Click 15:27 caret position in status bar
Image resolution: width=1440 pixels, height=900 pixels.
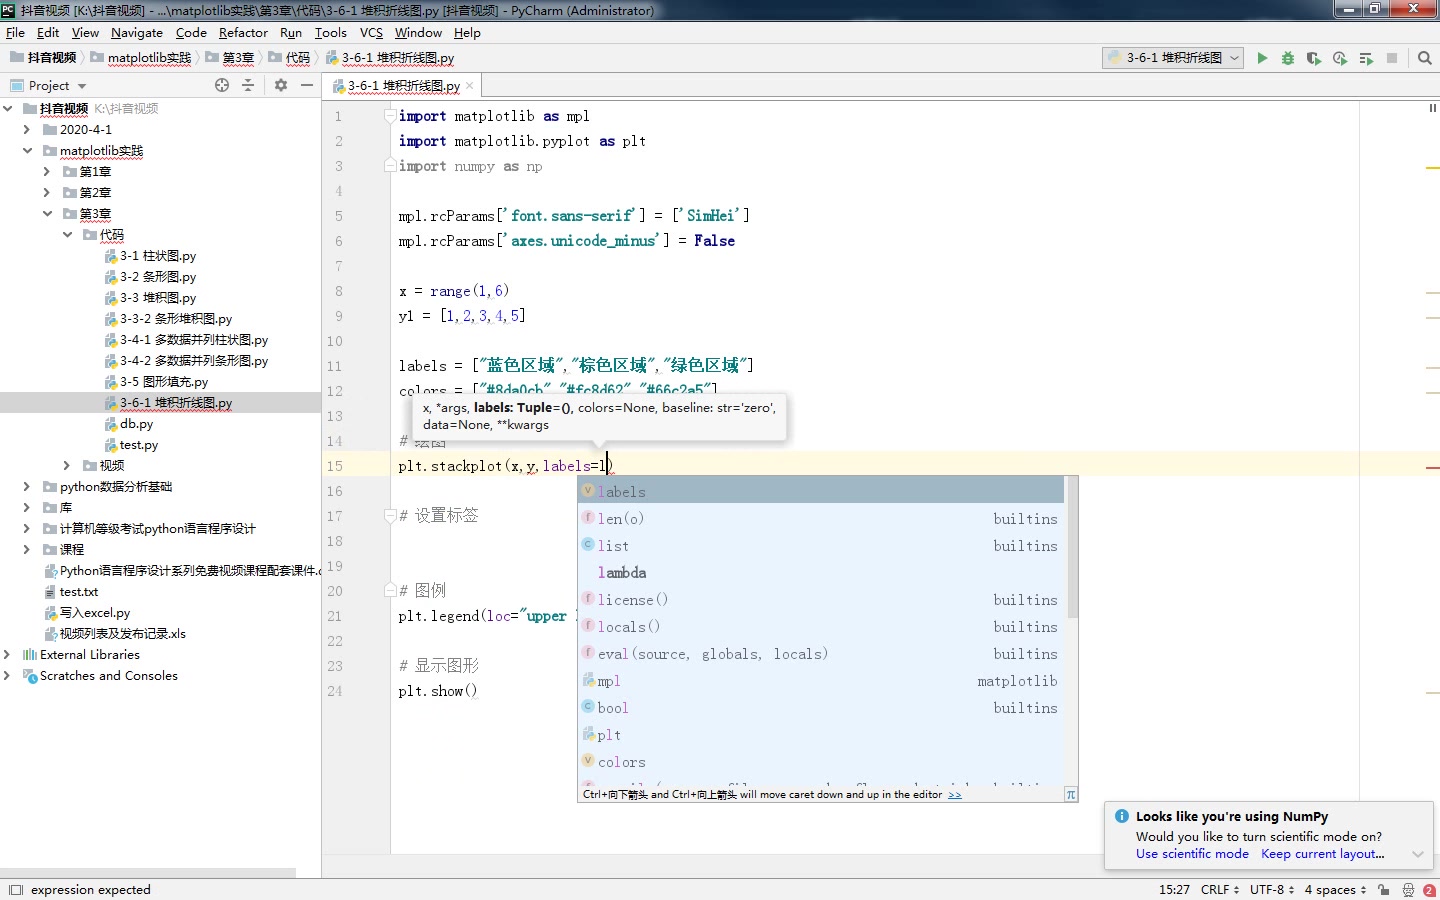[1174, 889]
